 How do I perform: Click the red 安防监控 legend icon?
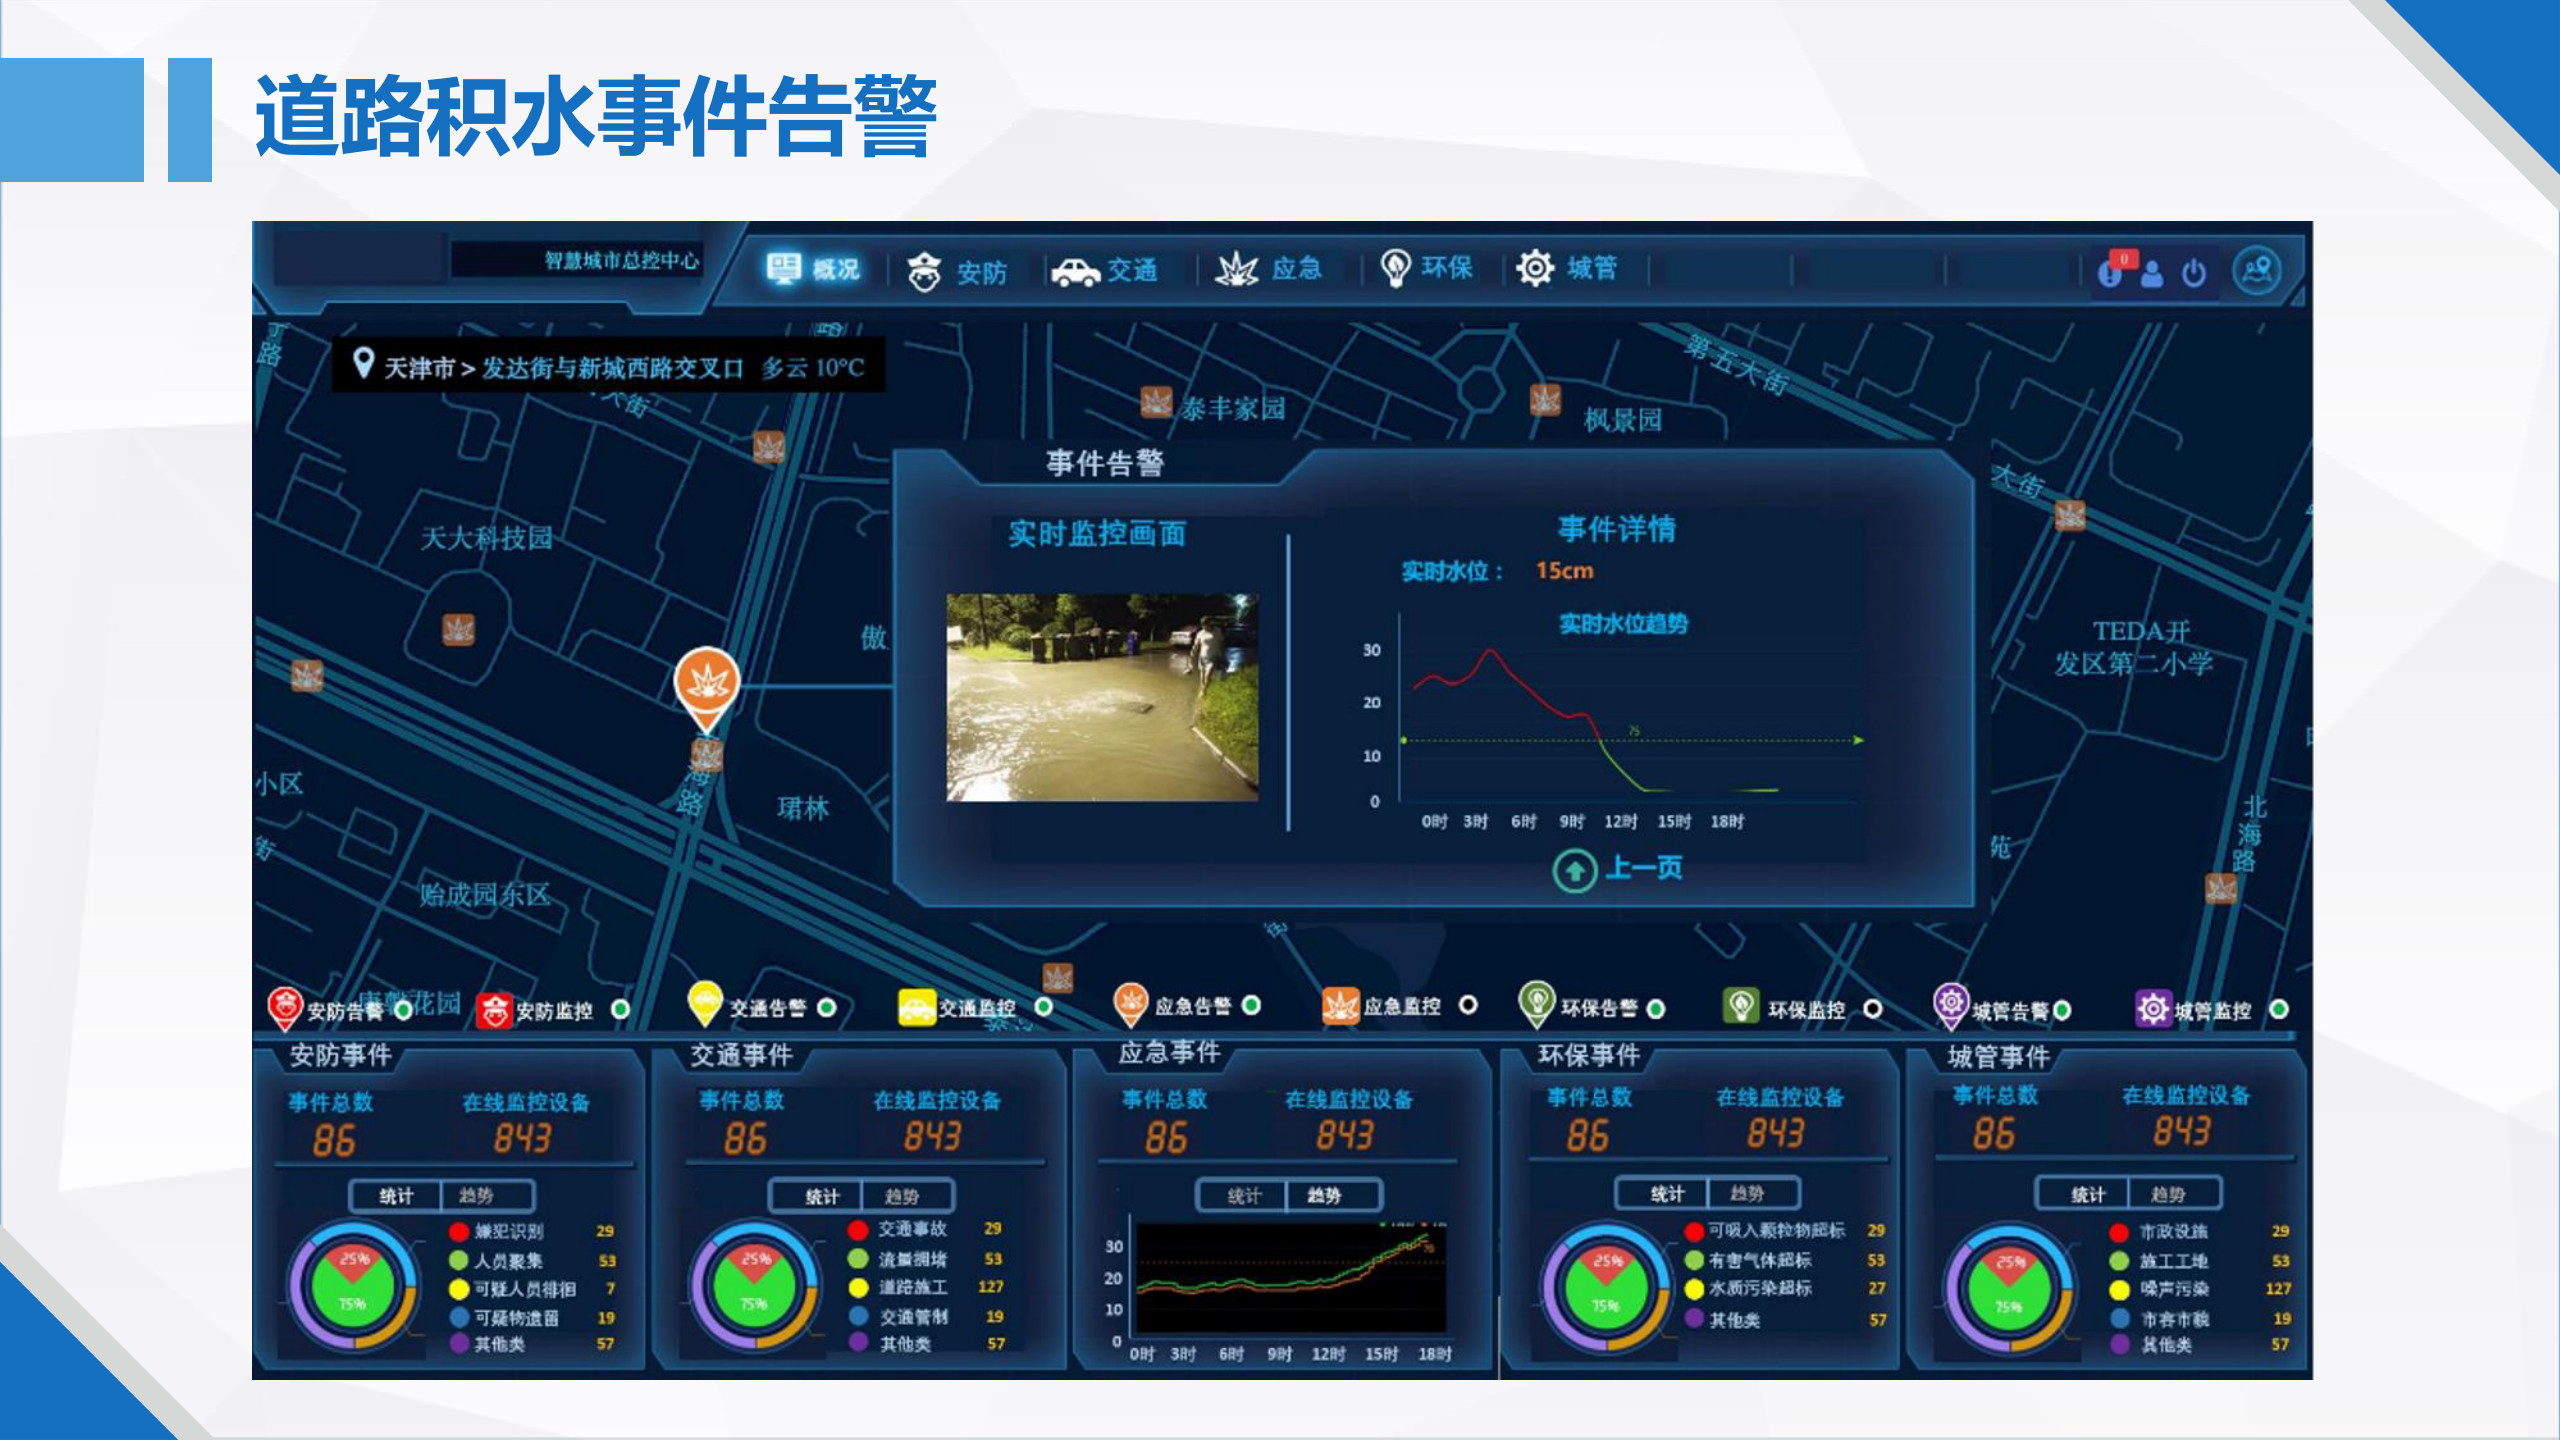(494, 1011)
